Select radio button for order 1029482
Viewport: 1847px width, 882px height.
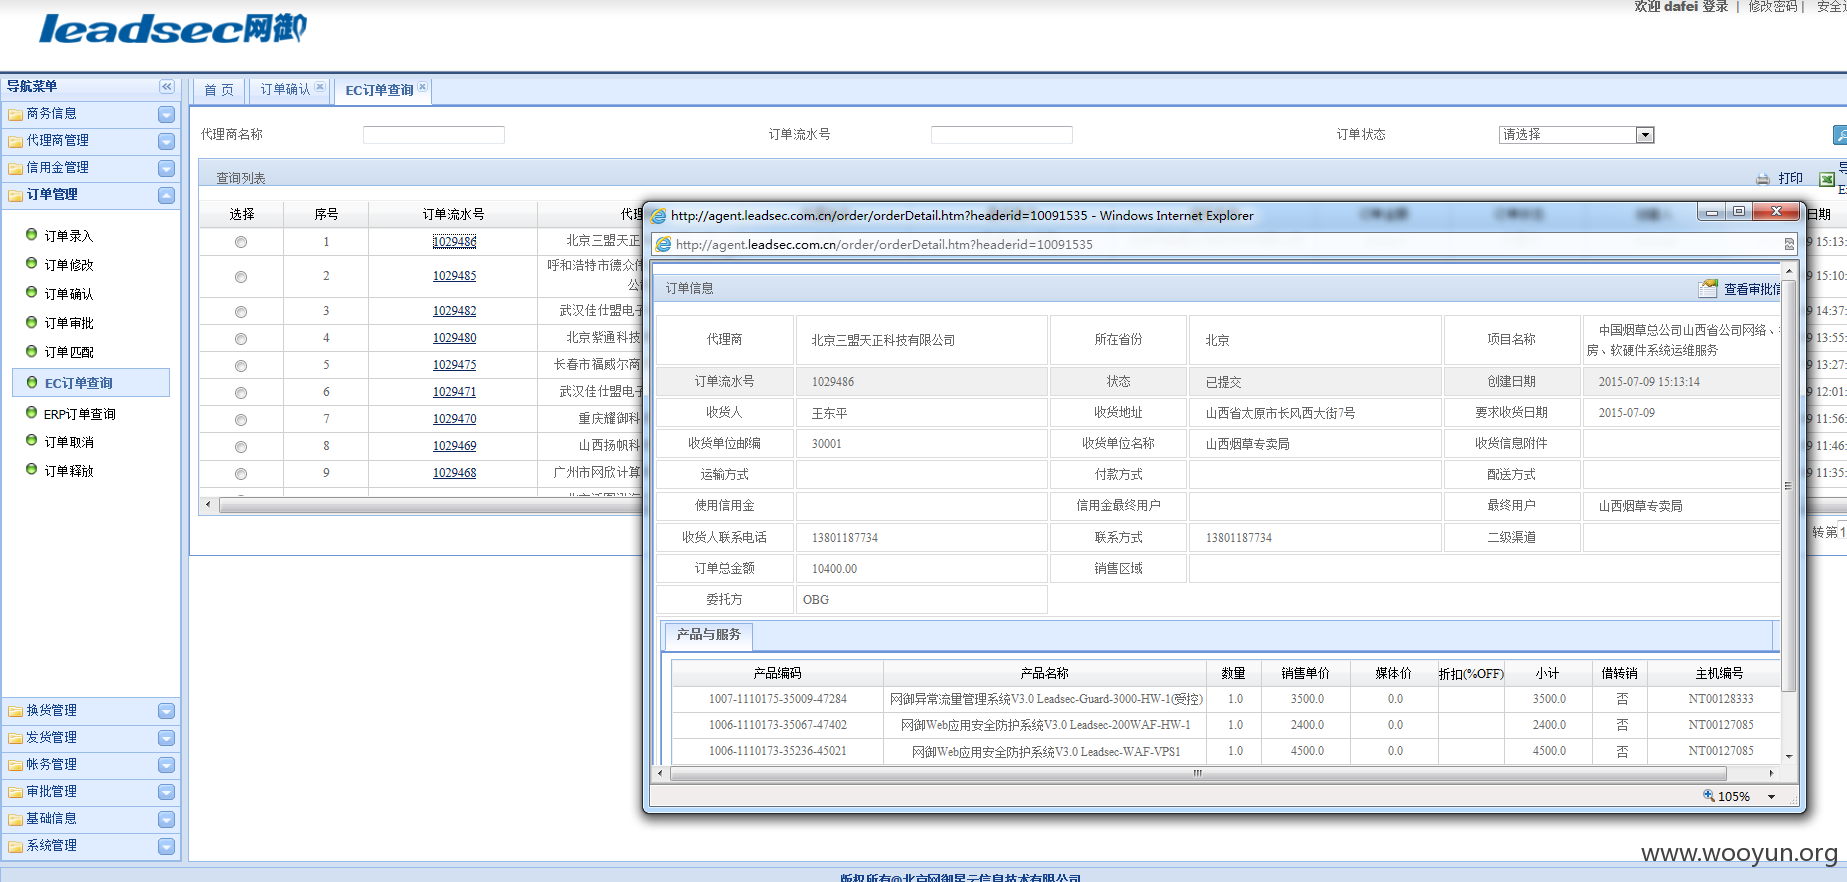point(241,312)
